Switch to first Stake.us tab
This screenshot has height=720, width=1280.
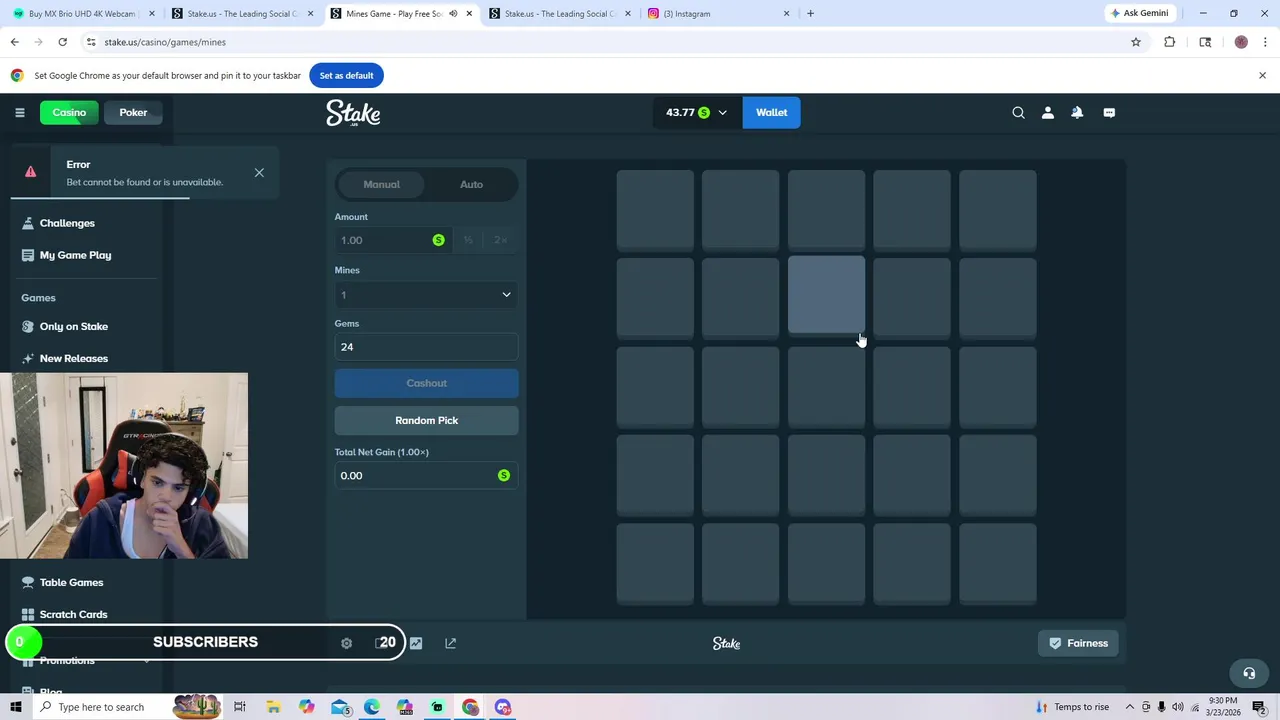[242, 13]
